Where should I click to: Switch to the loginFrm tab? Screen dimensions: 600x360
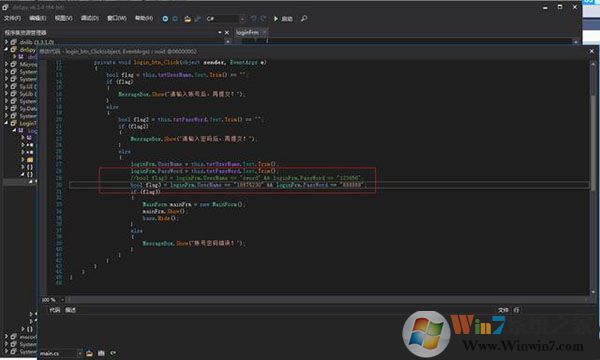coord(247,33)
